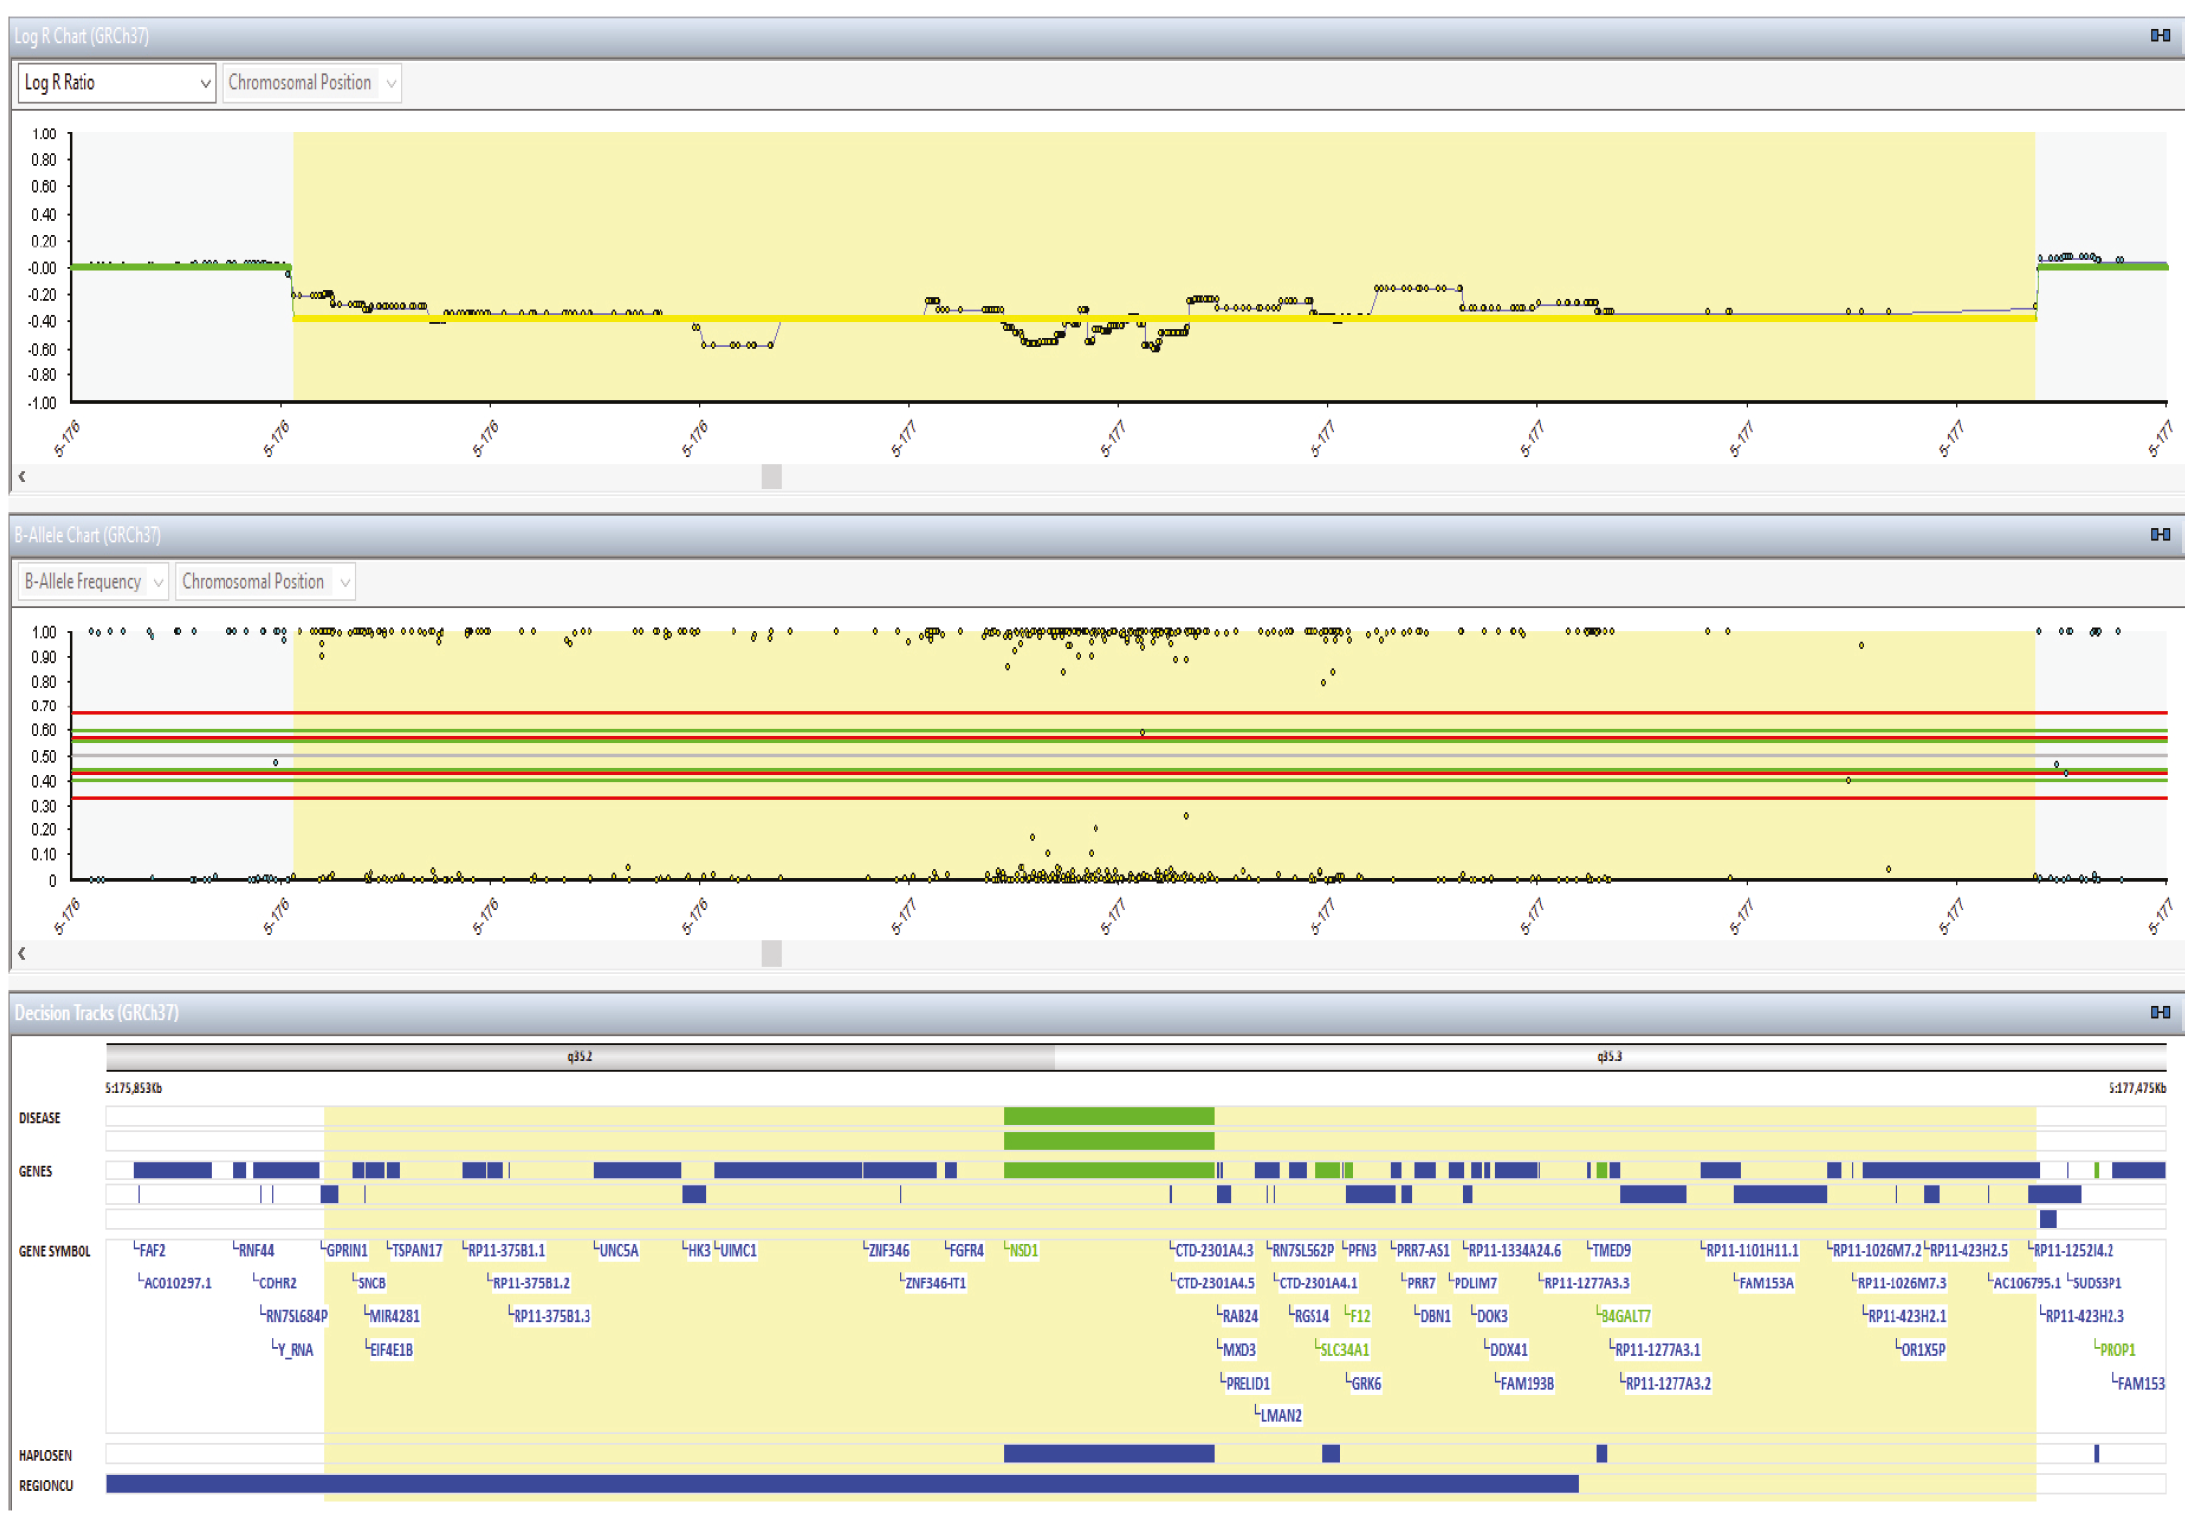This screenshot has width=2185, height=1535.
Task: Click the REGIONCU track bar
Action: pos(842,1484)
